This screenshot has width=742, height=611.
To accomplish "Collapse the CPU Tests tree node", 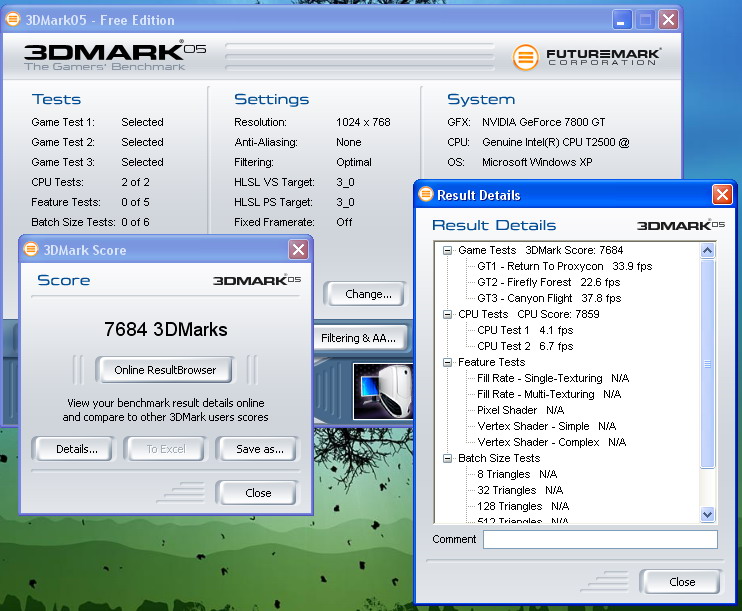I will [447, 314].
